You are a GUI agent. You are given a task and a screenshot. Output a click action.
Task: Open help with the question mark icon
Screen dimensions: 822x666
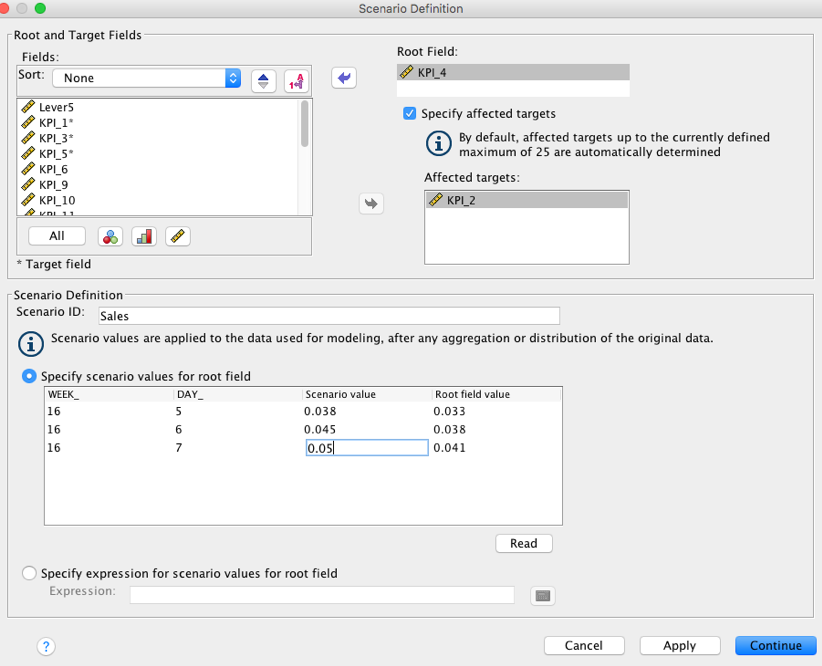pos(46,646)
